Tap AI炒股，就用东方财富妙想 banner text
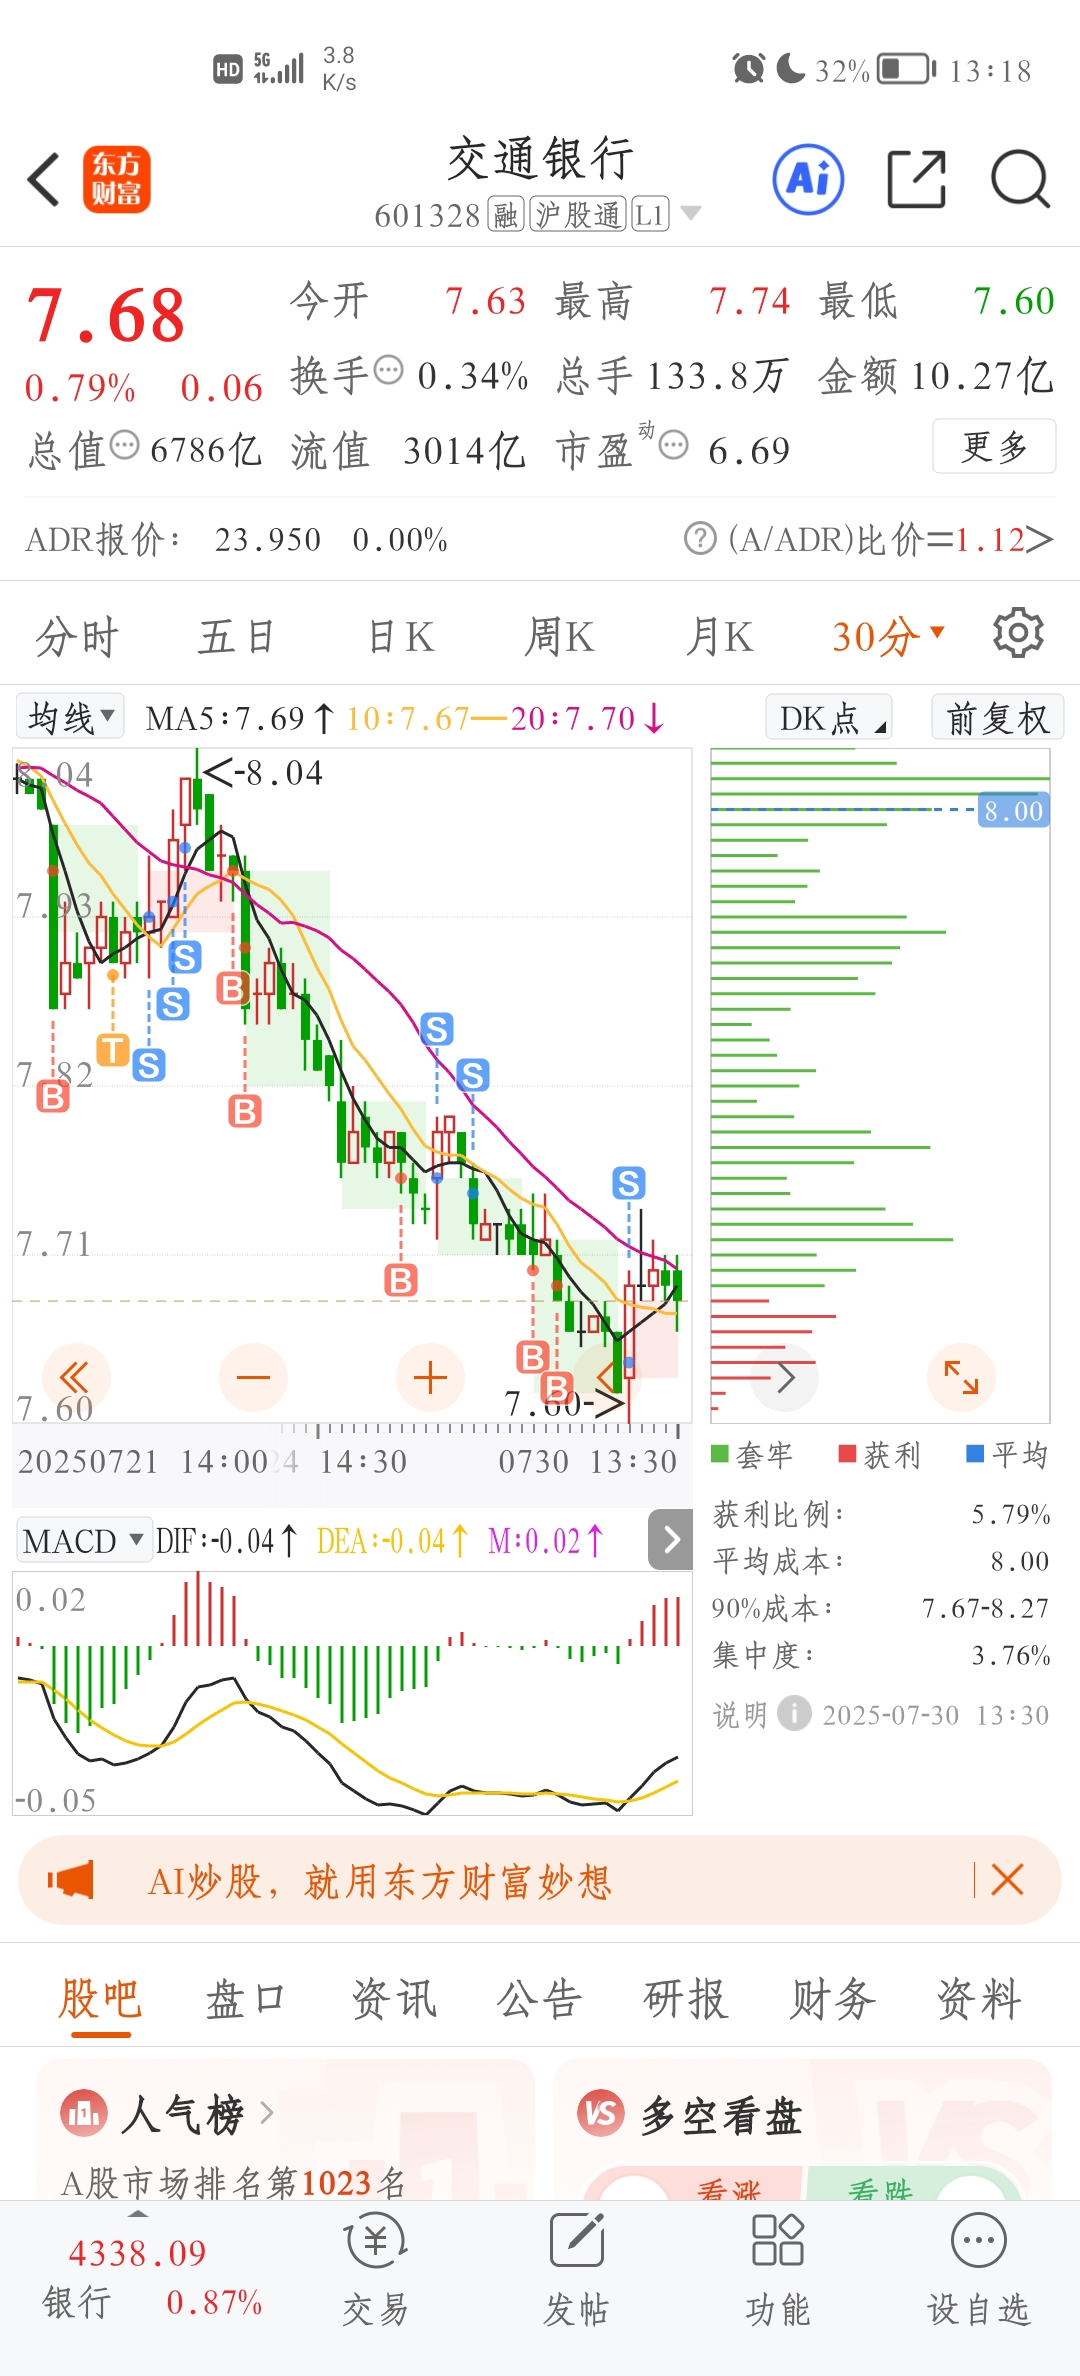 380,1881
